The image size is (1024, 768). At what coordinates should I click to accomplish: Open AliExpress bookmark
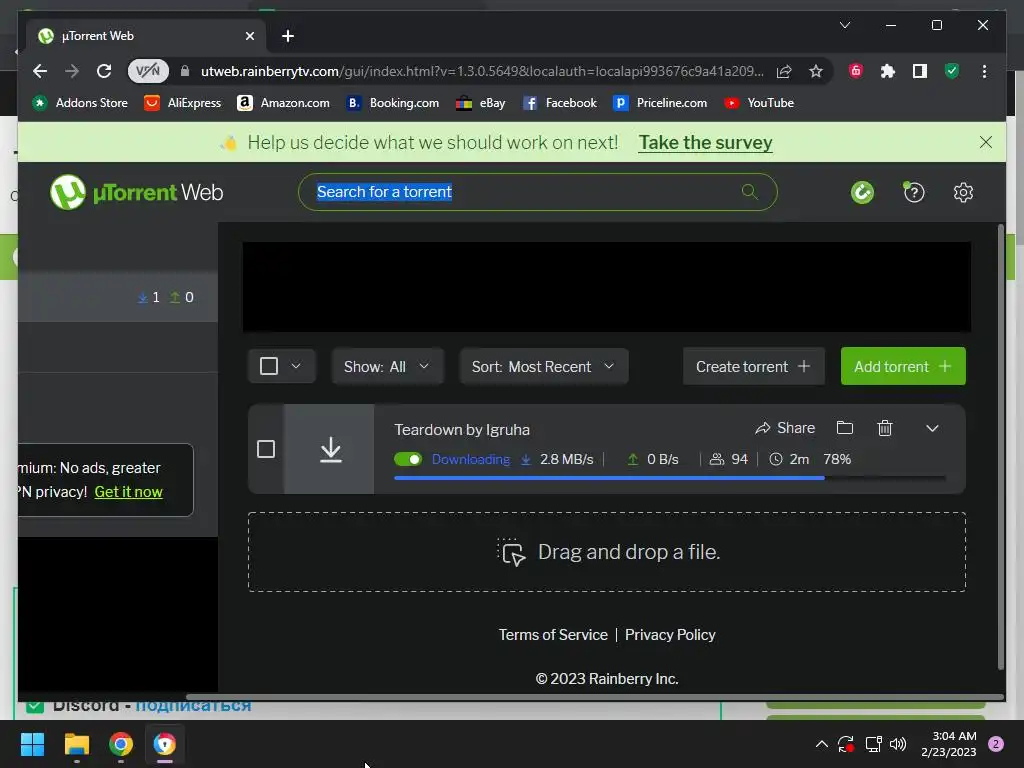(183, 103)
